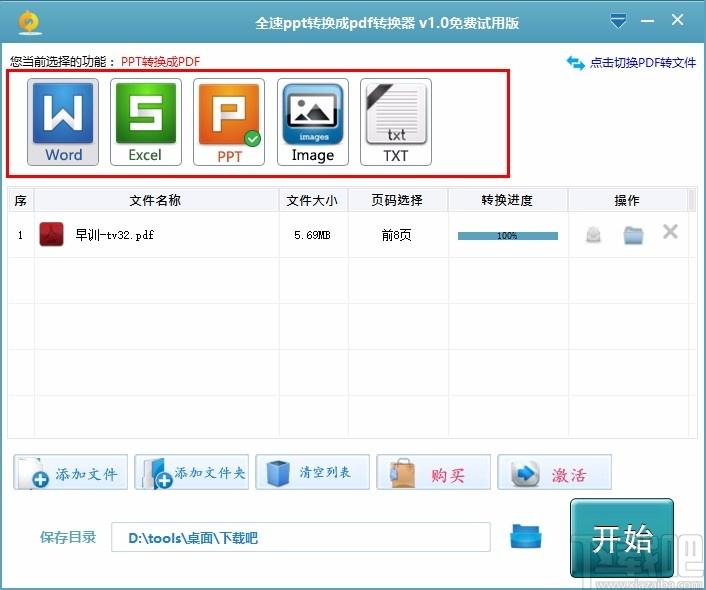The height and width of the screenshot is (590, 706).
Task: Select the Excel conversion icon
Action: [x=146, y=122]
